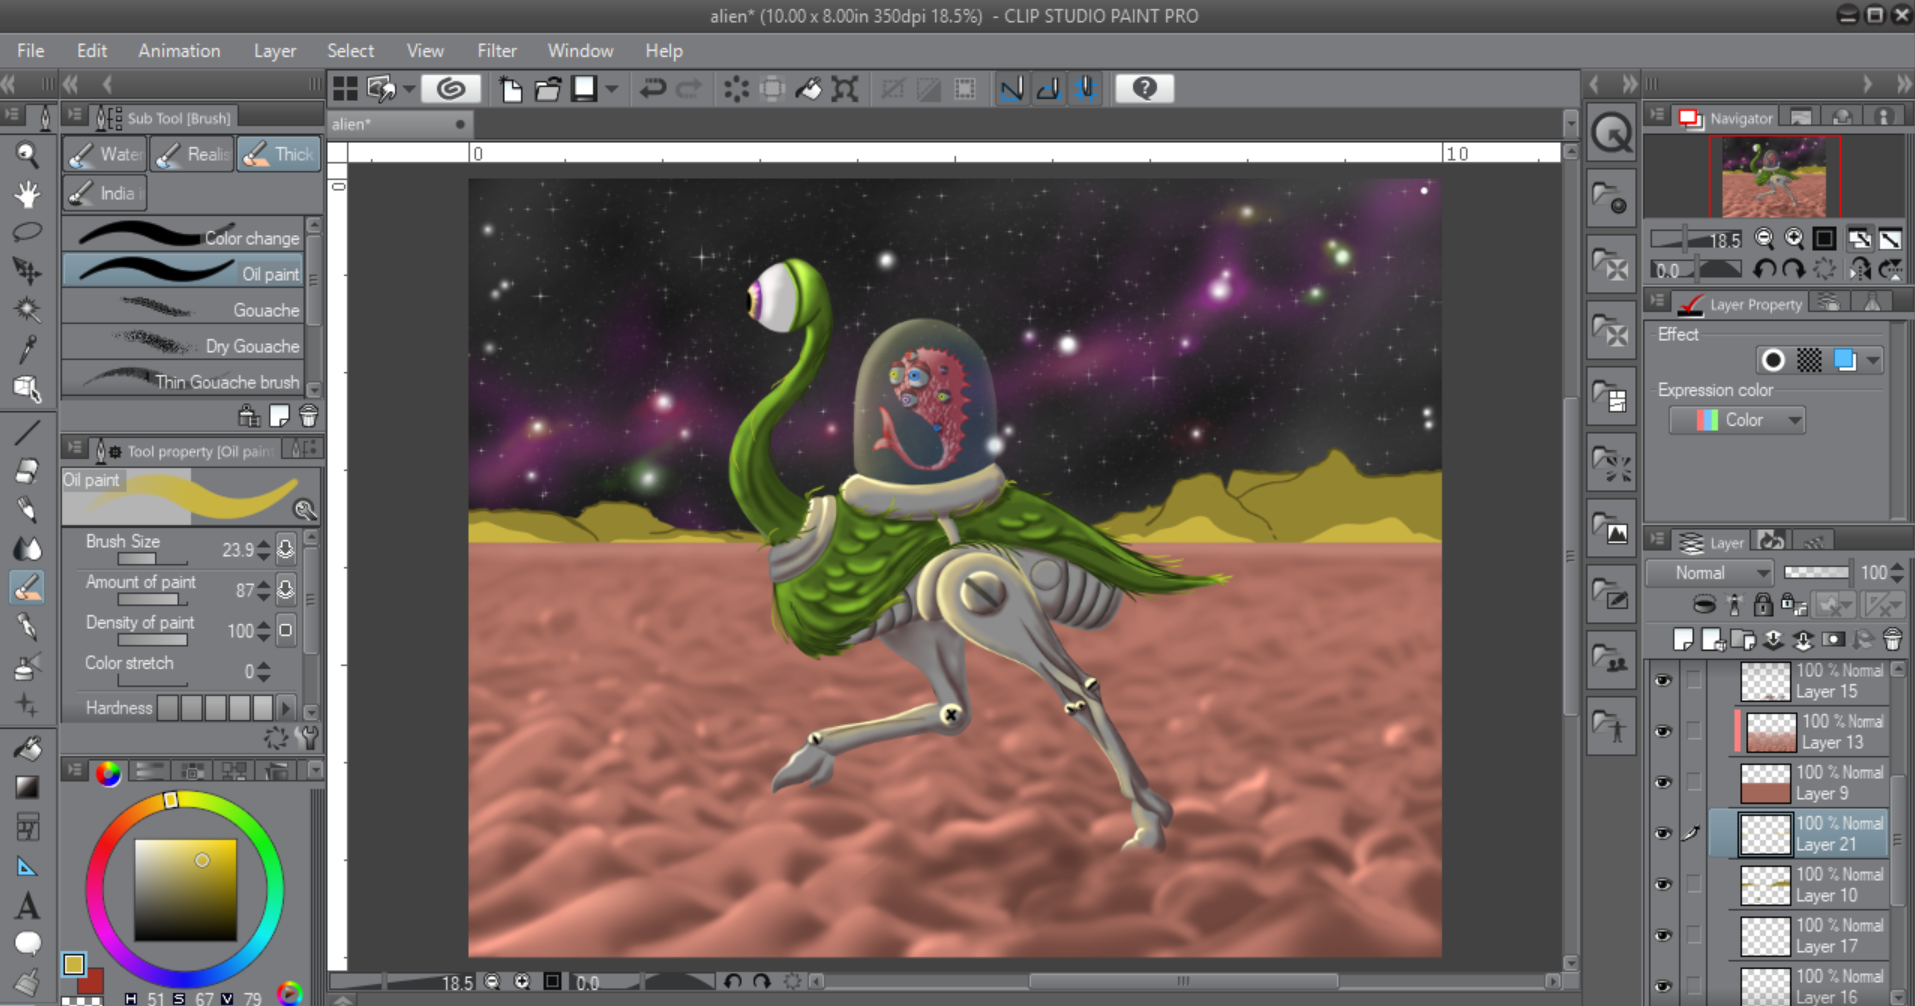Viewport: 1915px width, 1006px height.
Task: Click the Undo arrow in toolbar
Action: click(x=652, y=89)
